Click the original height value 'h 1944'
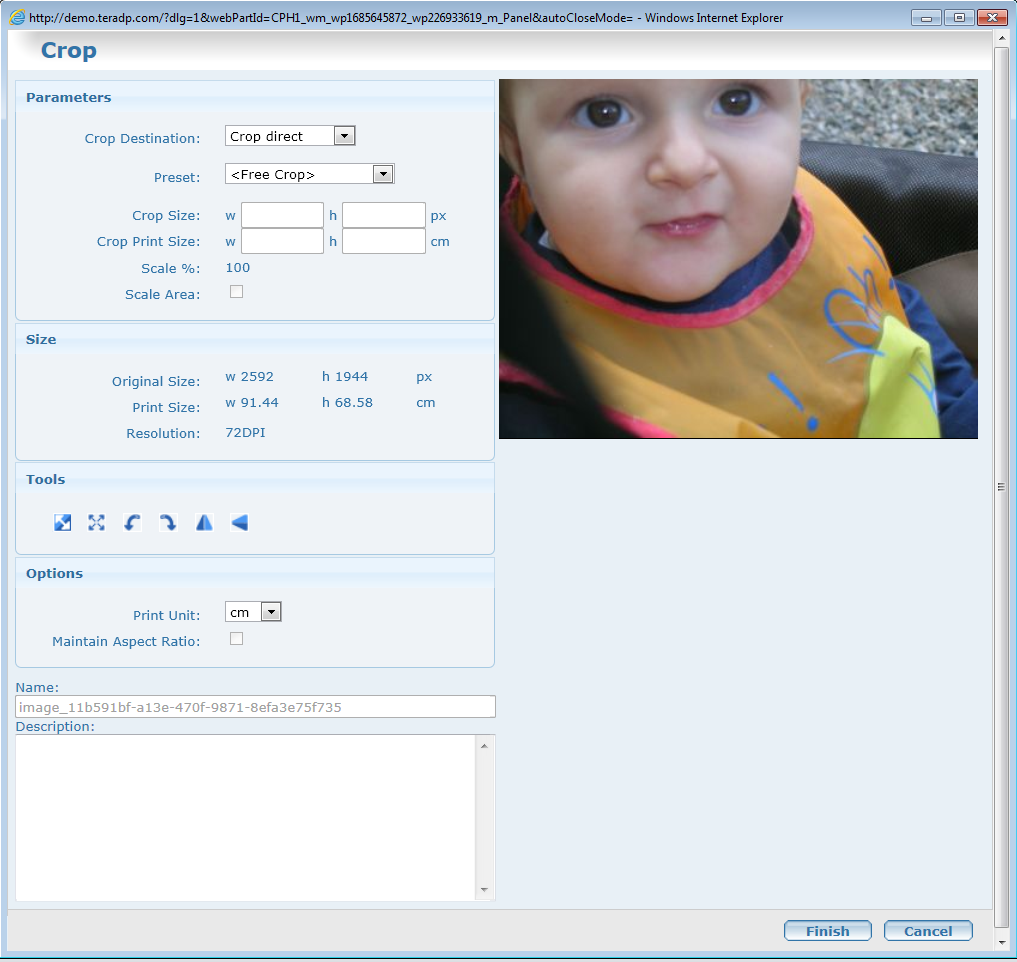The height and width of the screenshot is (962, 1017). coord(345,377)
